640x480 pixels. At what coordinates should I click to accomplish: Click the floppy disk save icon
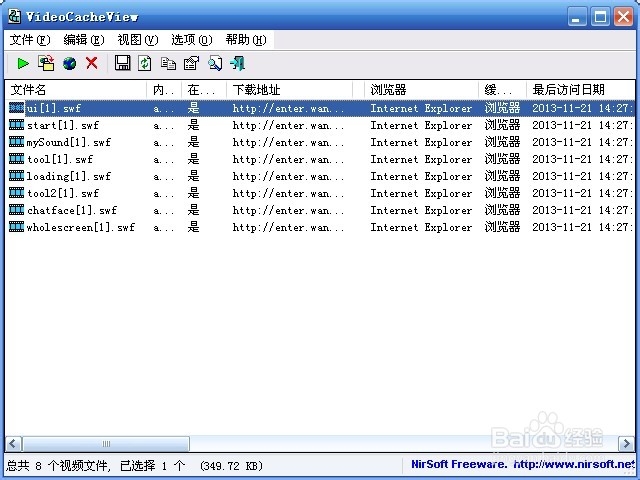point(122,63)
